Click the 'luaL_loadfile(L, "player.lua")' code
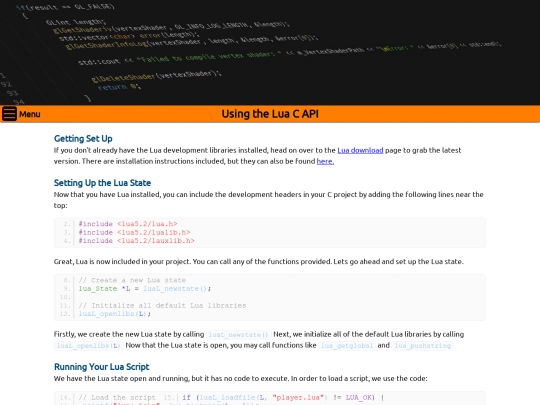The width and height of the screenshot is (540, 405). pos(264,397)
